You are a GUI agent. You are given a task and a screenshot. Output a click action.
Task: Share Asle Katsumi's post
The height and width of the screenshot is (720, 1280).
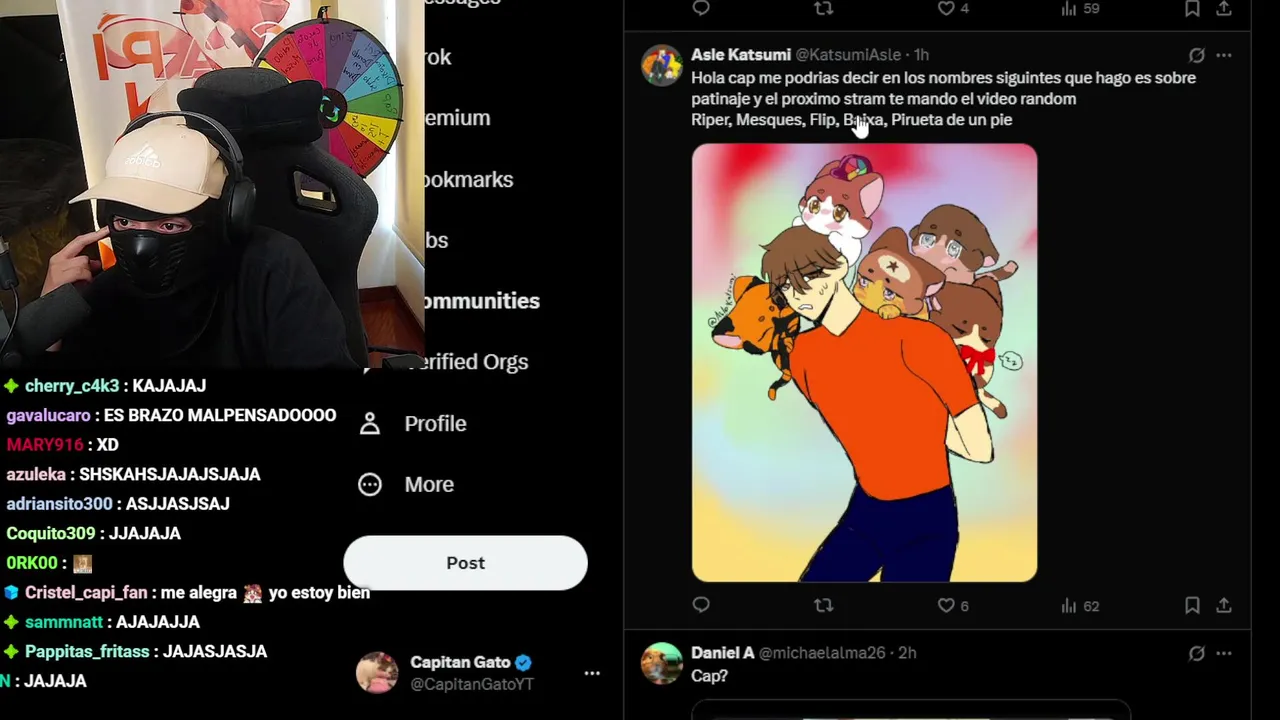pos(1224,605)
